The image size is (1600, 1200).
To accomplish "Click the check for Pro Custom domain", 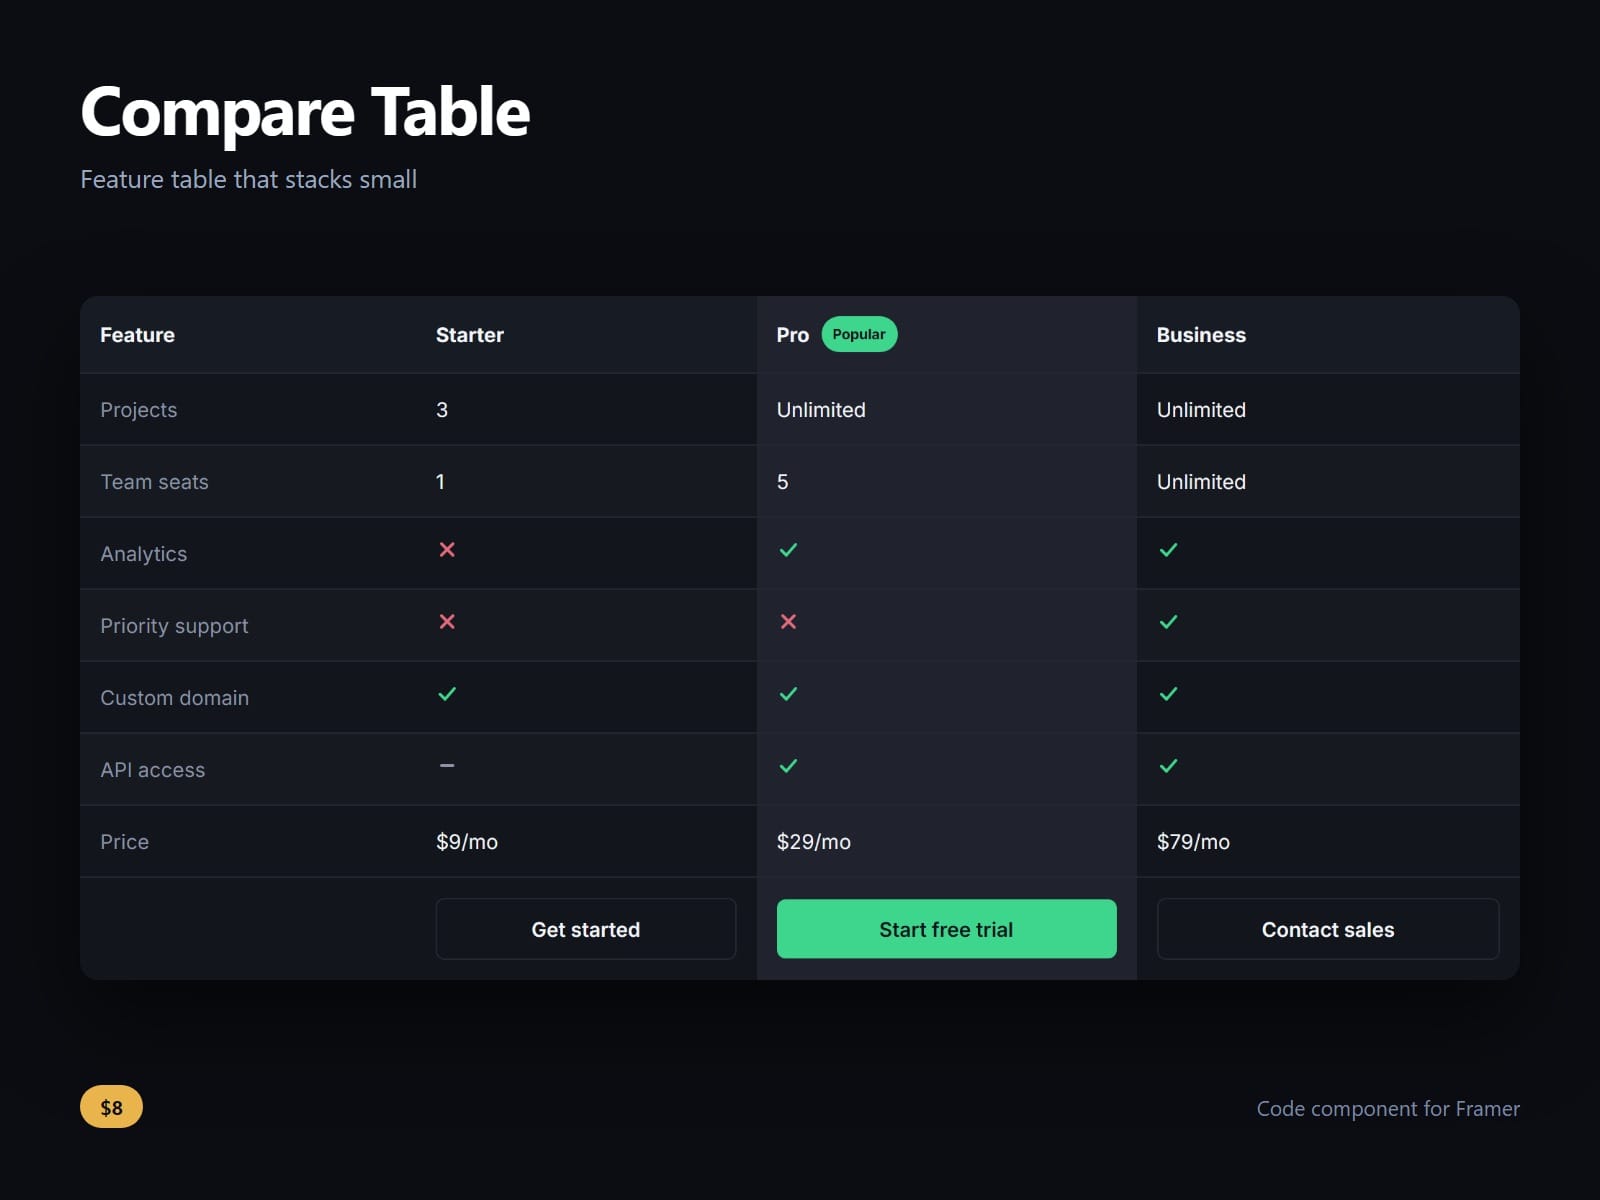I will coord(788,694).
